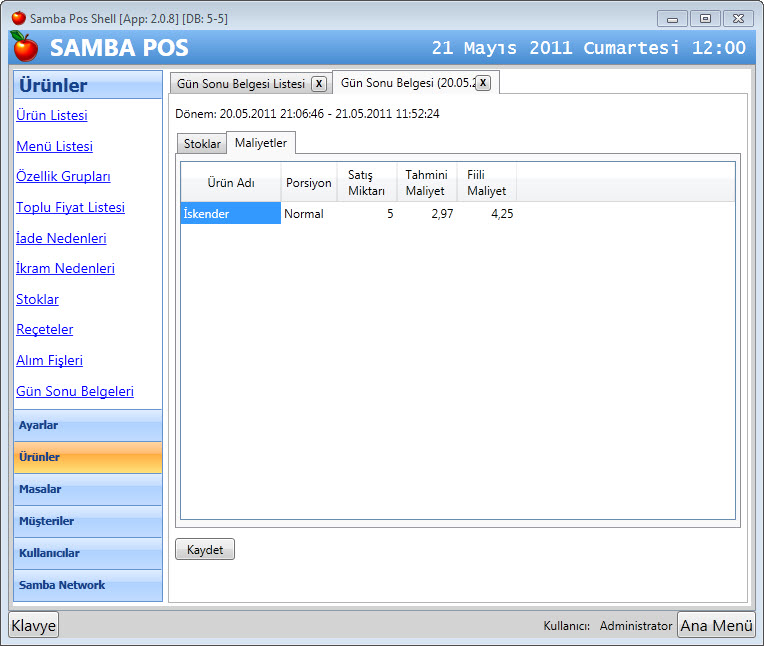The image size is (764, 646).
Task: Open Menü Listesi in the sidebar
Action: tap(55, 147)
